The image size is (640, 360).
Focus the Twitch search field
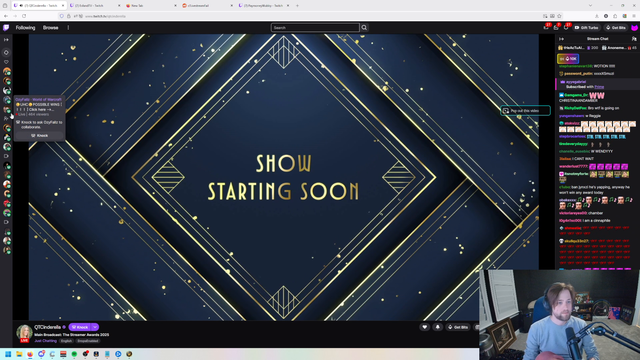315,28
